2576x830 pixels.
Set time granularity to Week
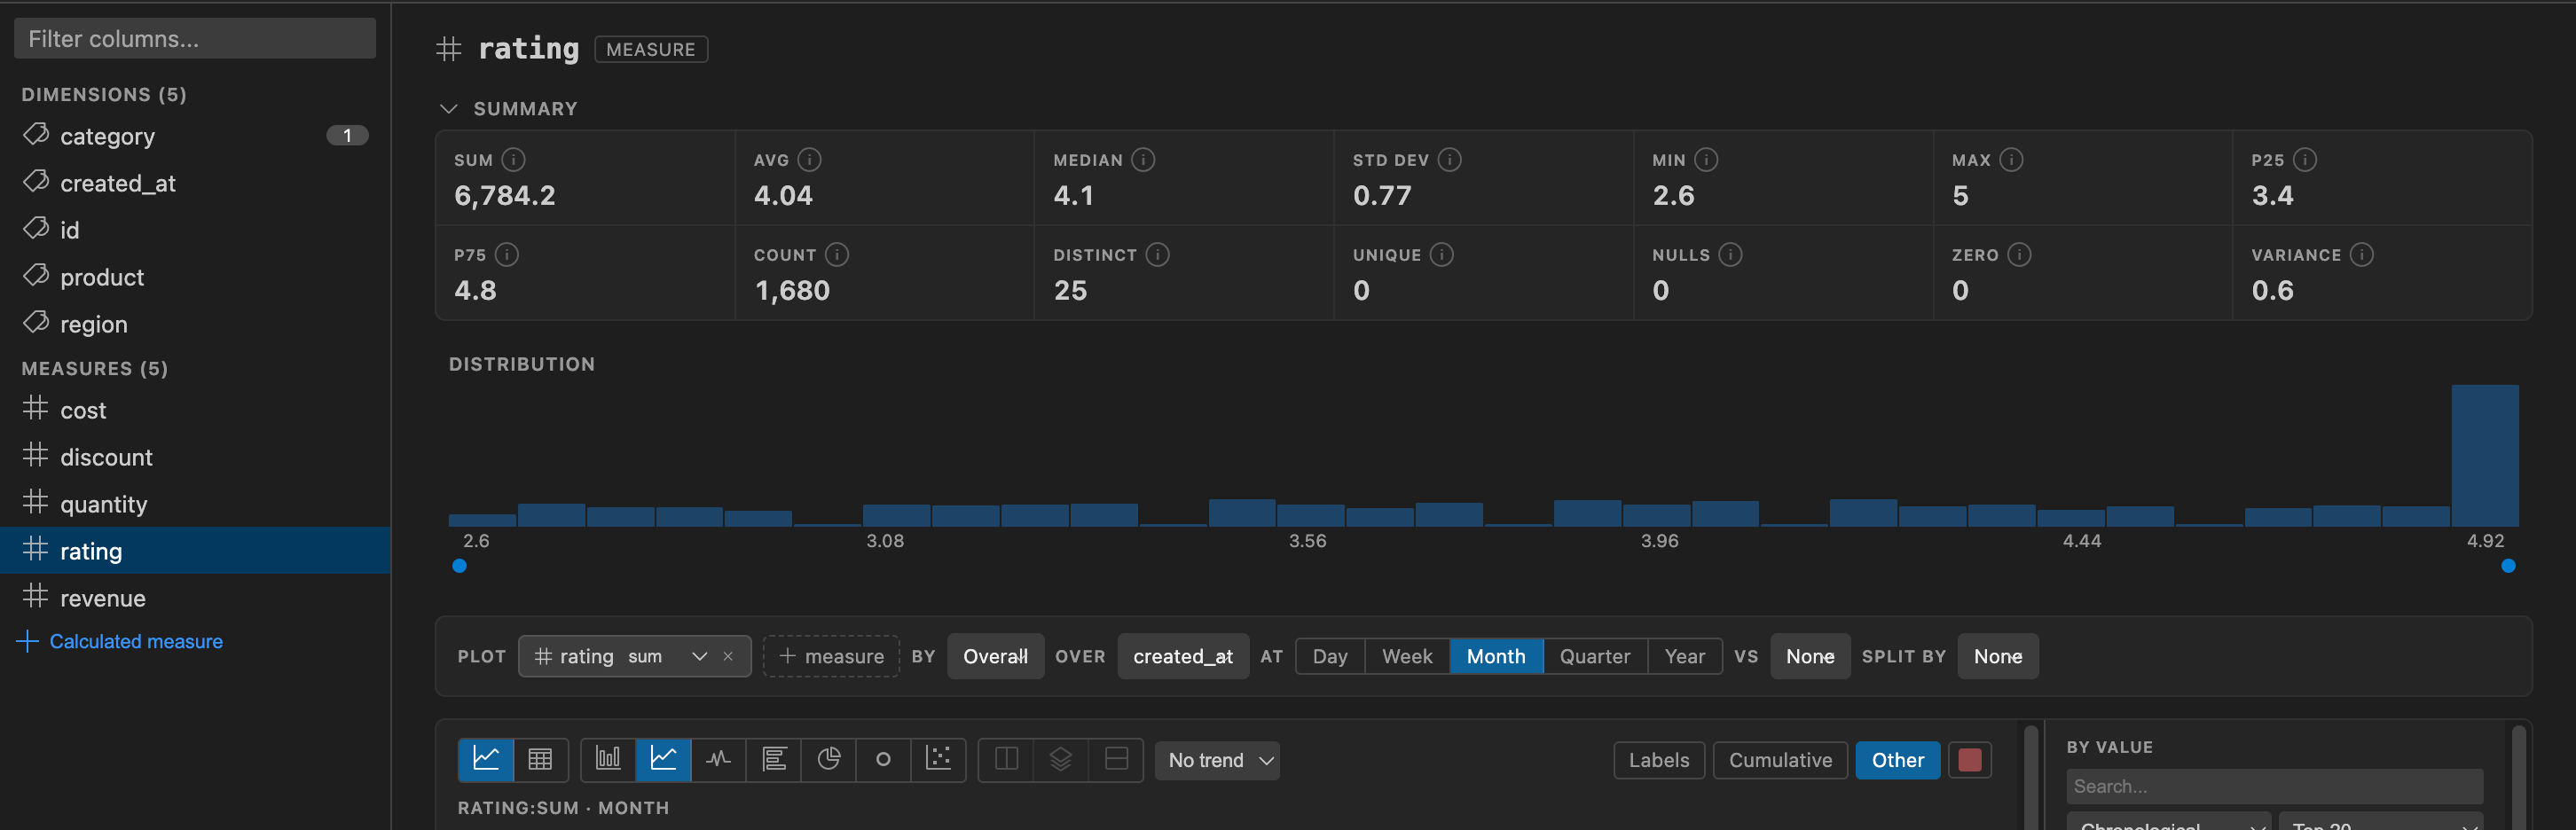click(x=1407, y=656)
